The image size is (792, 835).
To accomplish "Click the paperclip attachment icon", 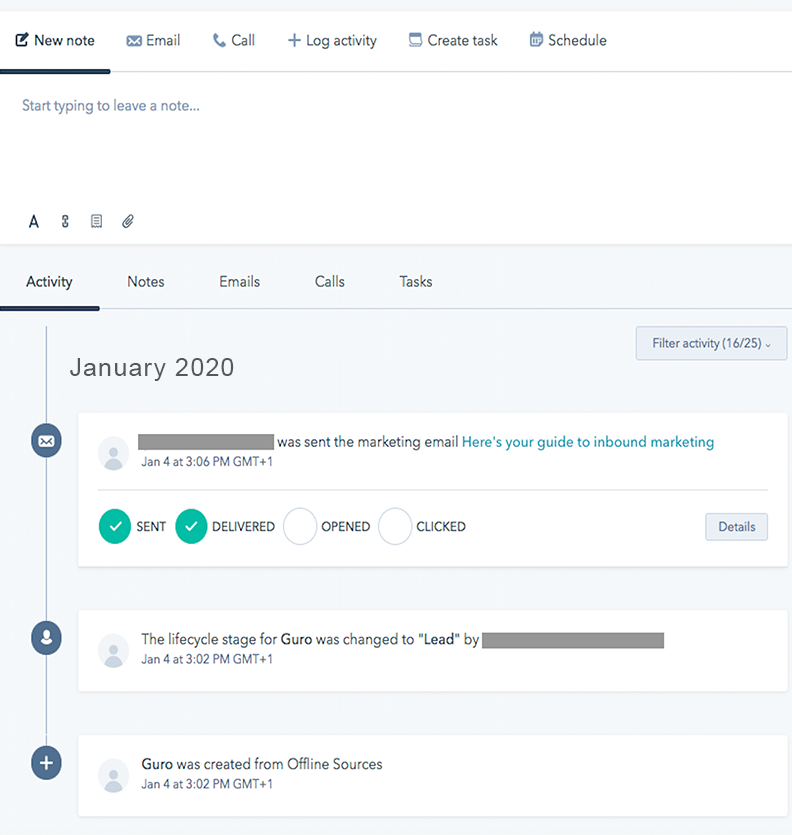I will click(x=128, y=222).
